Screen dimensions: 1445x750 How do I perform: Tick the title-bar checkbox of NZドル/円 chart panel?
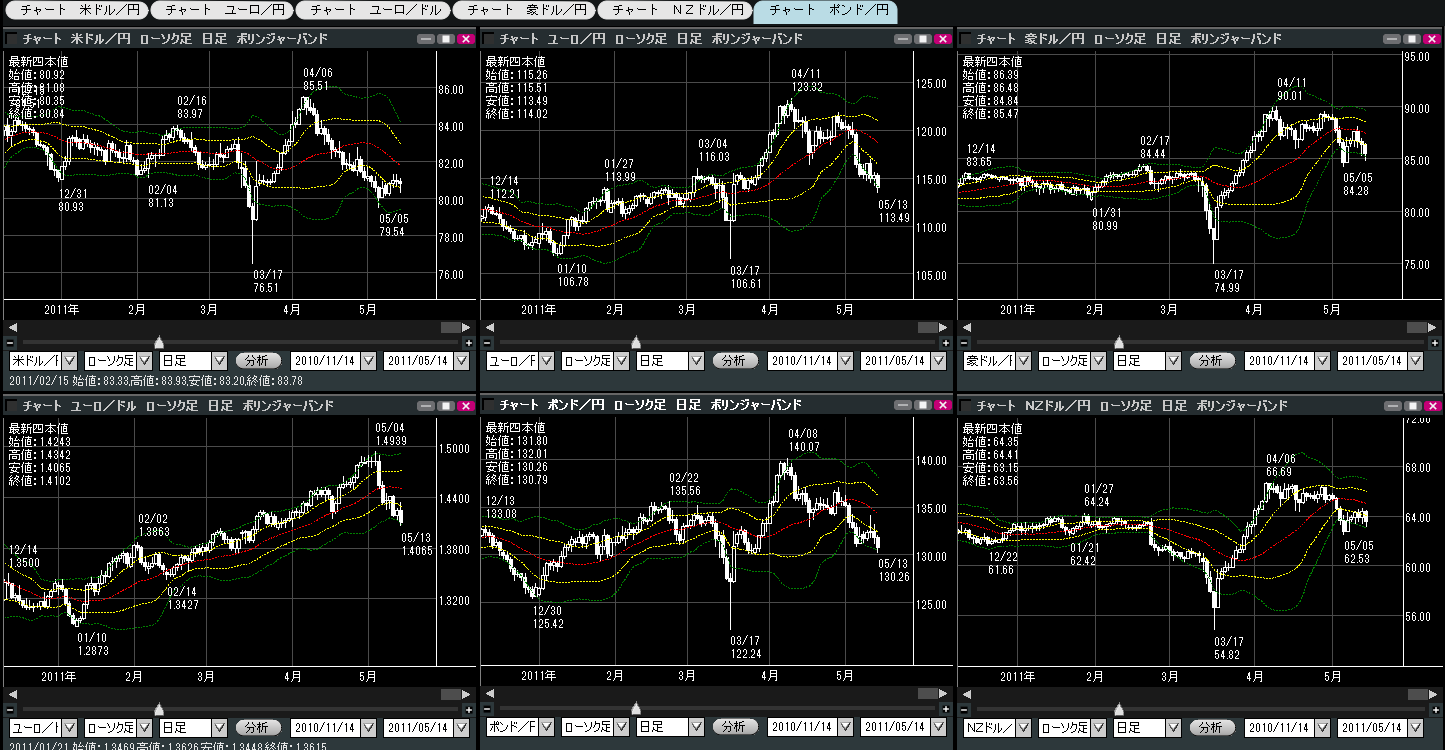966,406
